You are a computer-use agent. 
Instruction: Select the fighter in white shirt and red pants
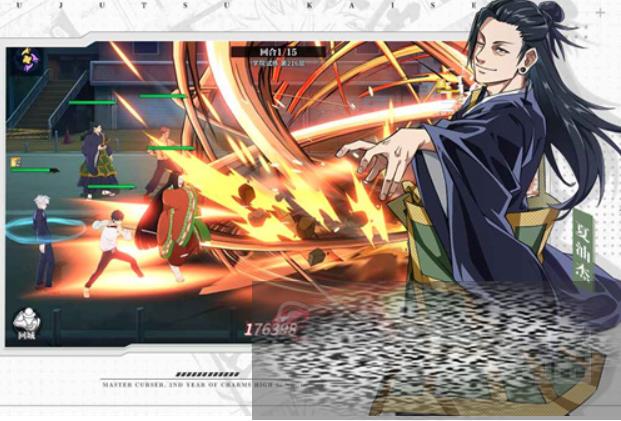pos(112,252)
